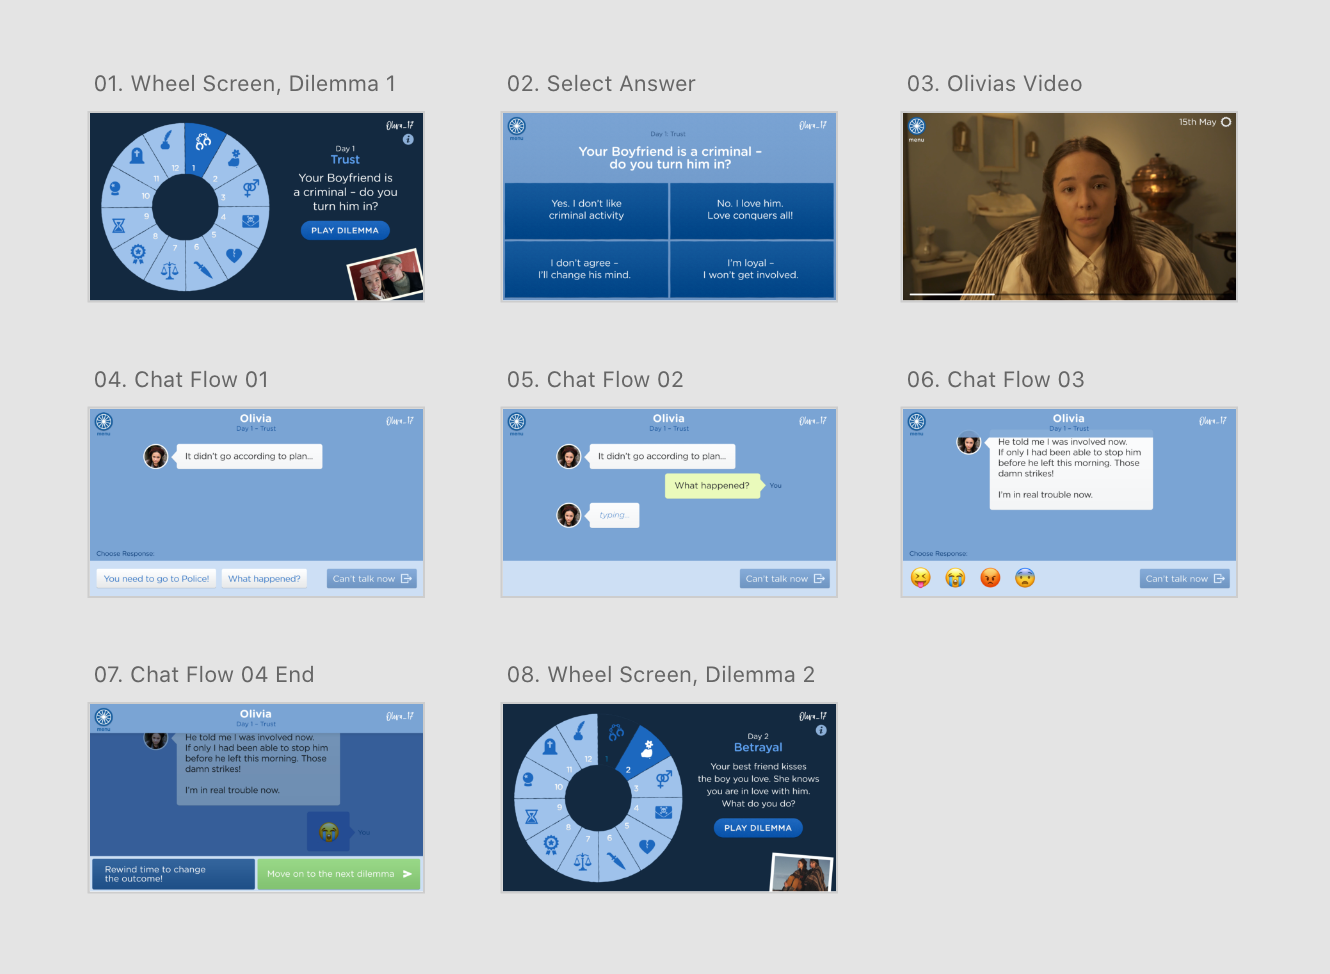
Task: Open menu icon in Chat Flow 02
Action: pyautogui.click(x=516, y=423)
